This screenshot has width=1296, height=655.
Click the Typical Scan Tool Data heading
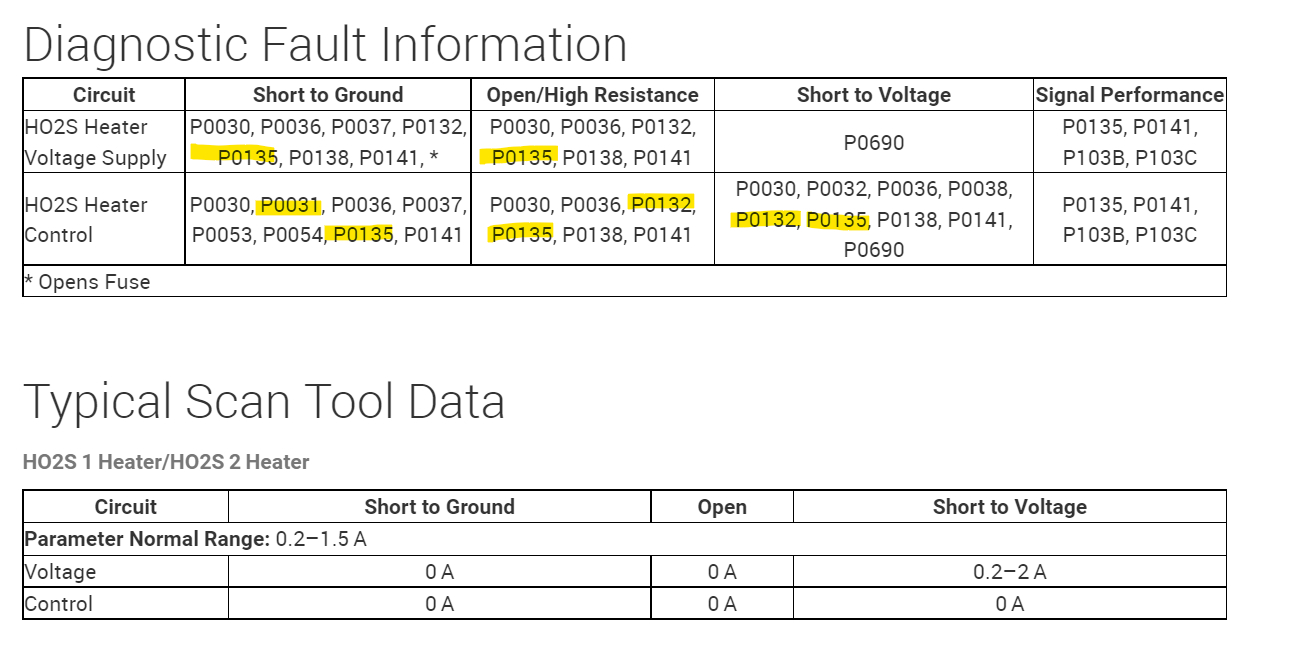(x=264, y=402)
